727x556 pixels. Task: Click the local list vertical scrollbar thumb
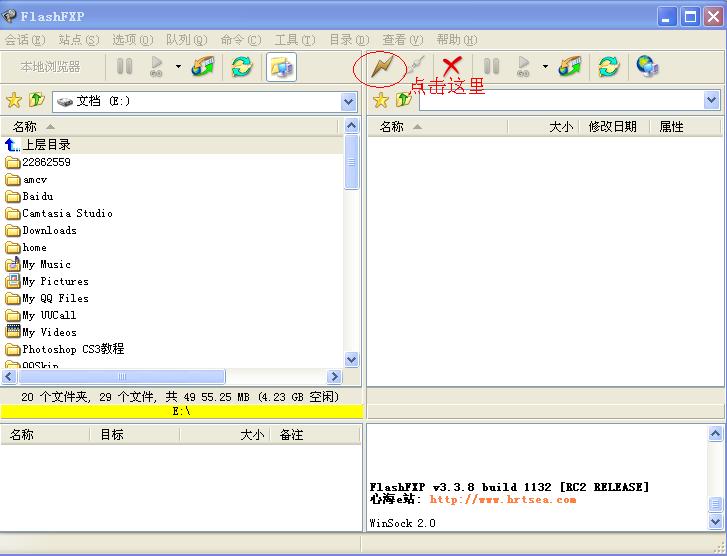[x=351, y=162]
